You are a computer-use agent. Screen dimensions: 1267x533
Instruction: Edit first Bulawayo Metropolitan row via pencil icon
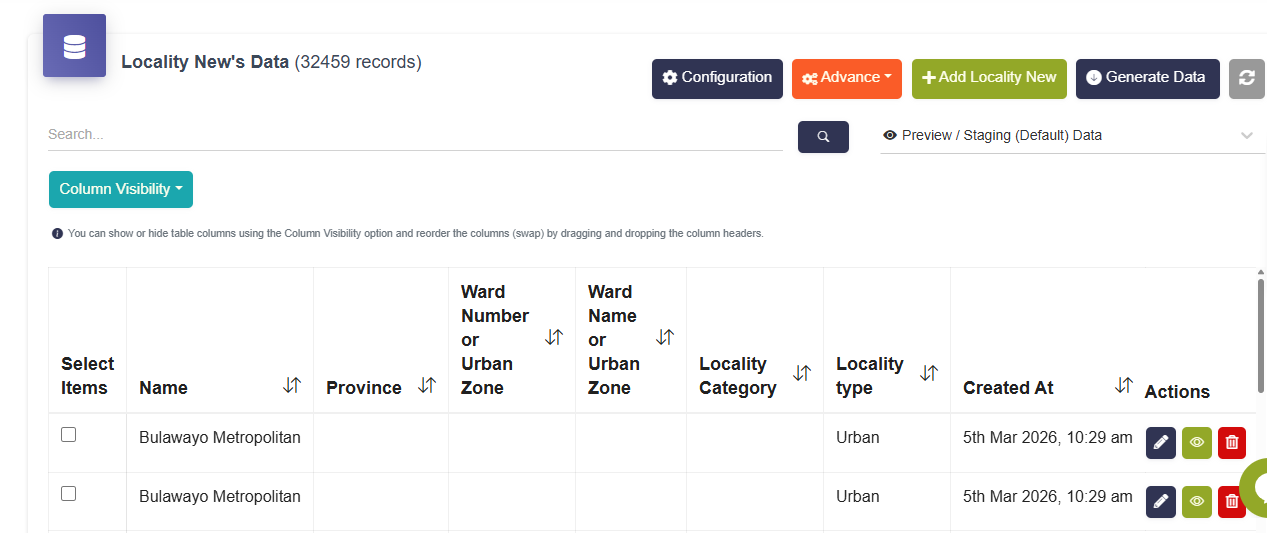(1160, 443)
